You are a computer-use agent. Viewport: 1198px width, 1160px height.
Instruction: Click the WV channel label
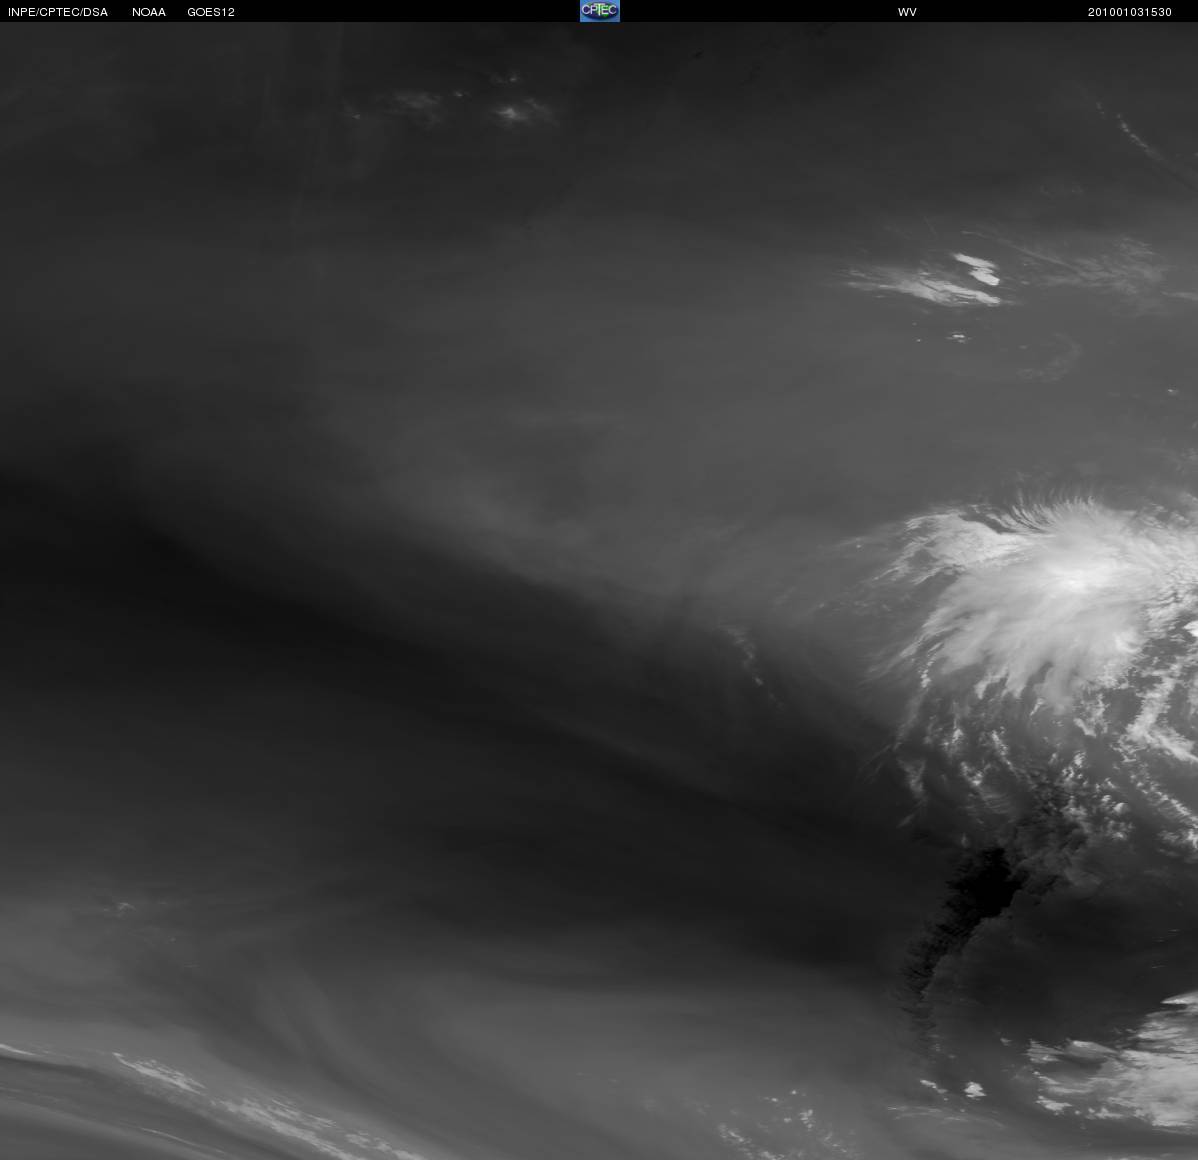tap(907, 12)
